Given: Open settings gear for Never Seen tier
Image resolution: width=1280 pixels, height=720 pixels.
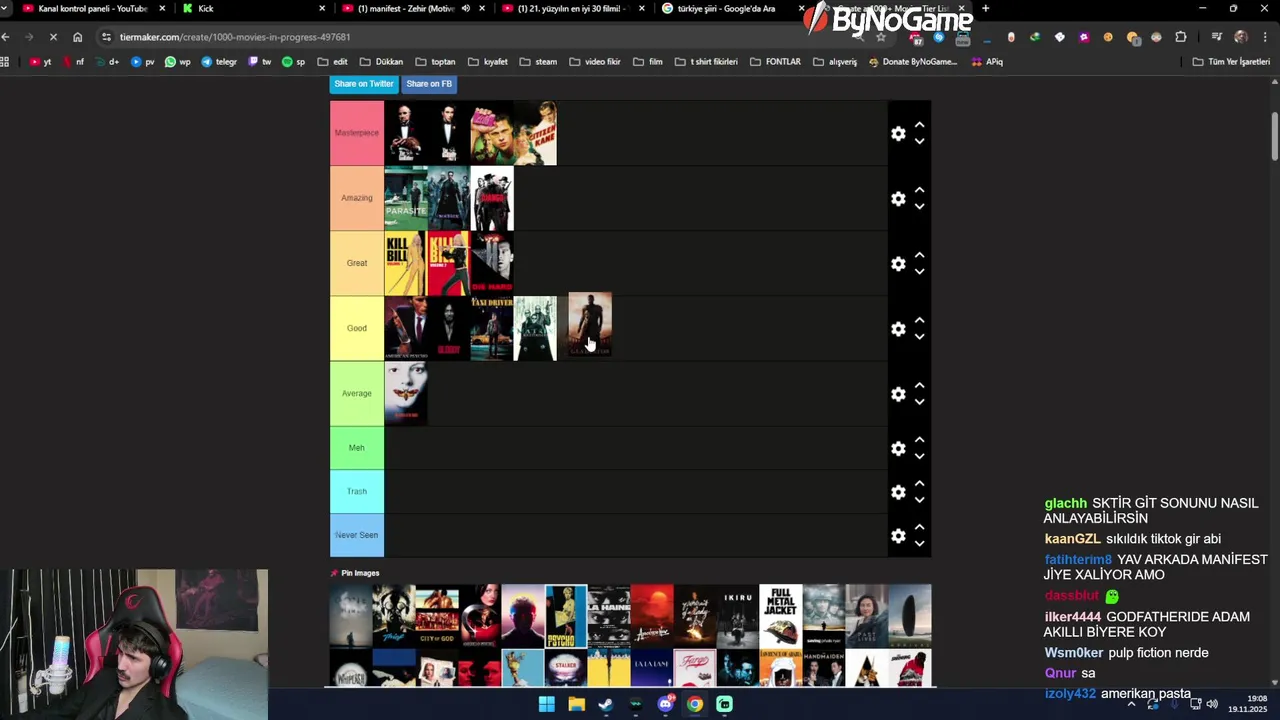Looking at the screenshot, I should click(x=898, y=536).
